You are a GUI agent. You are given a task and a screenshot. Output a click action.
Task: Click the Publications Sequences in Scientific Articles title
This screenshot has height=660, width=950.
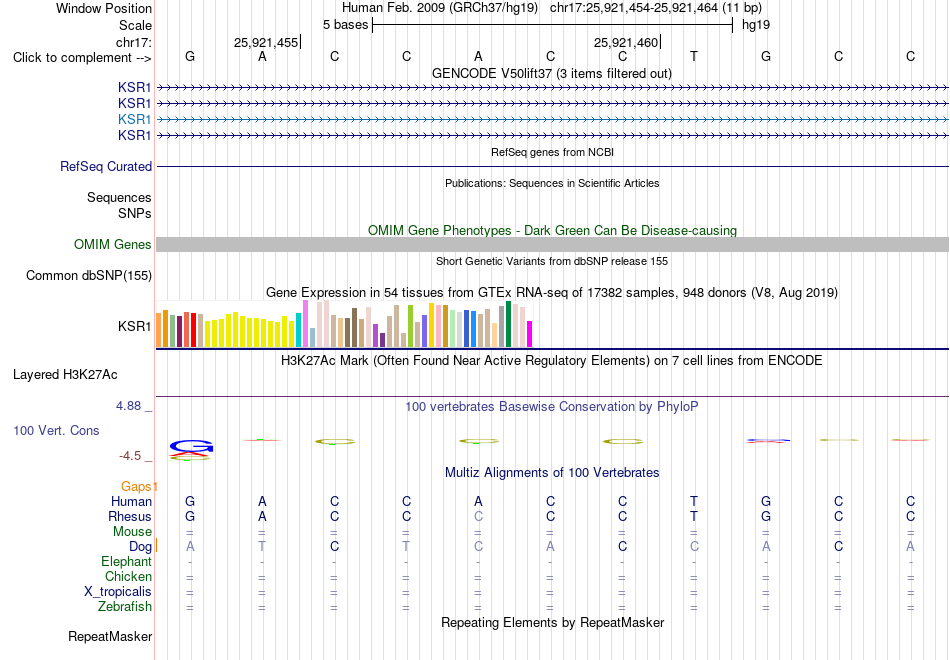[552, 183]
